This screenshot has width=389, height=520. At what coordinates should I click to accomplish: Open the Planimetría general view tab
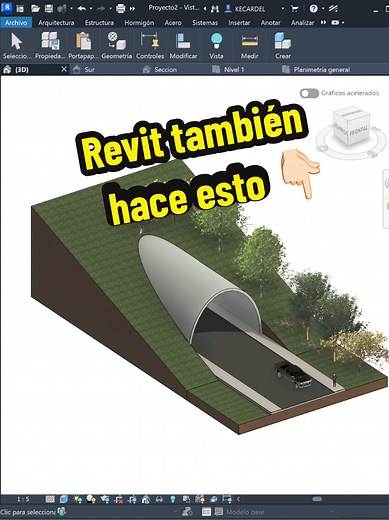pyautogui.click(x=321, y=70)
